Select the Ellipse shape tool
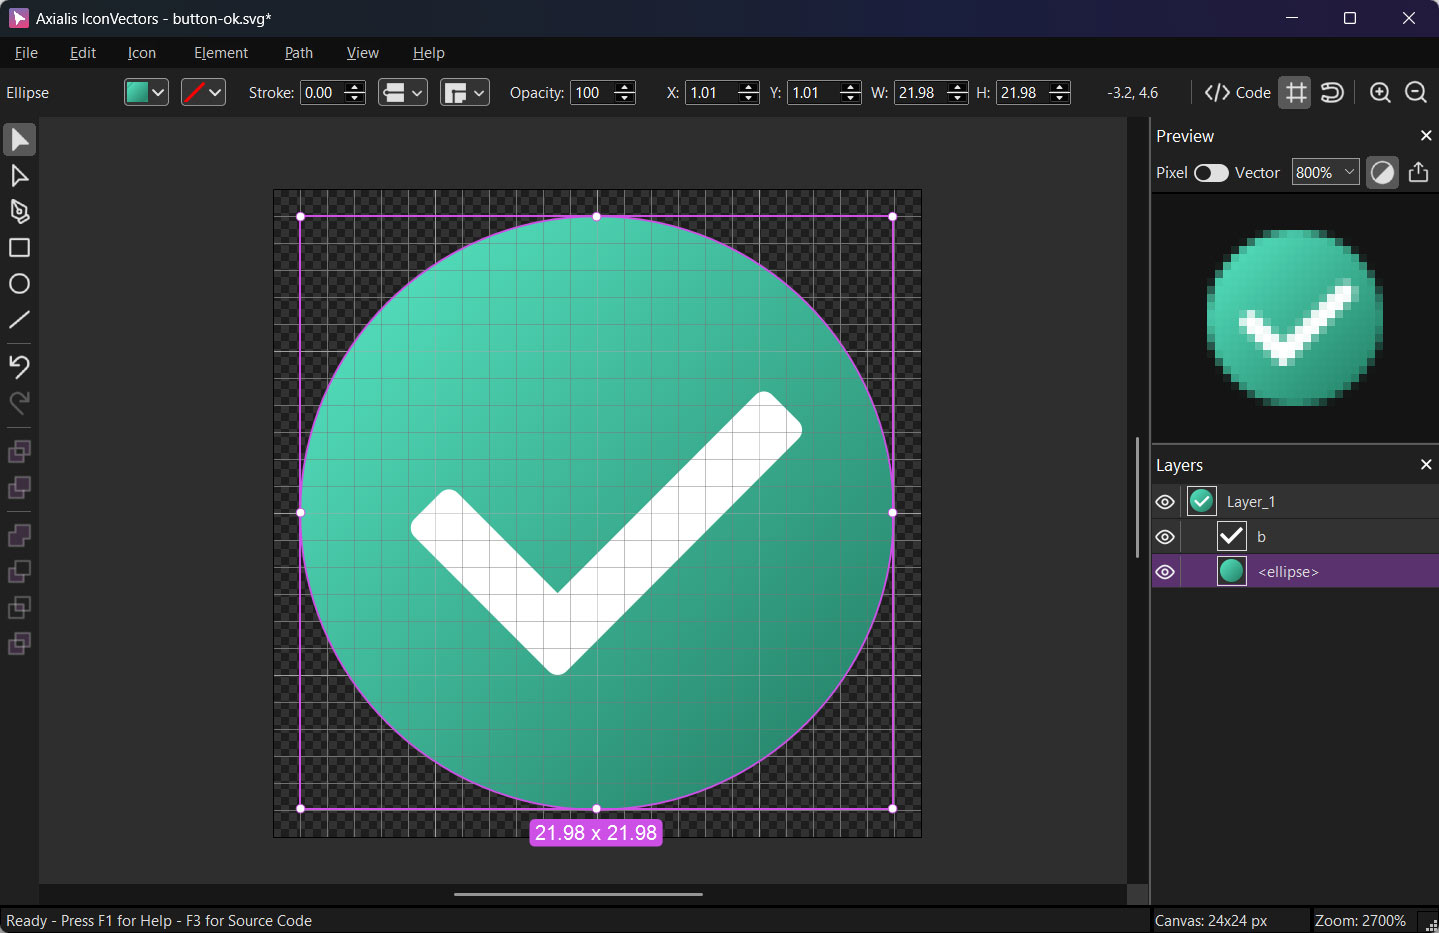The image size is (1439, 933). [x=19, y=284]
